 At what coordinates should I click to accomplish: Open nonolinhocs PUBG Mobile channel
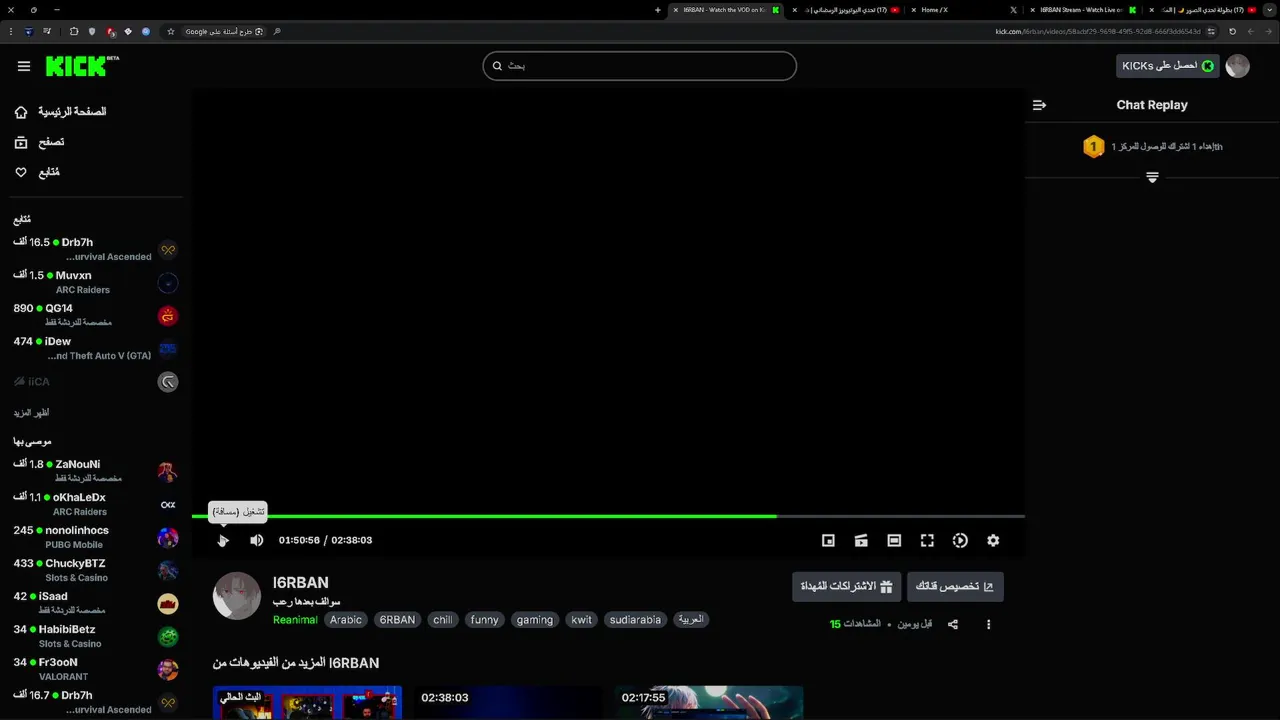(x=96, y=537)
